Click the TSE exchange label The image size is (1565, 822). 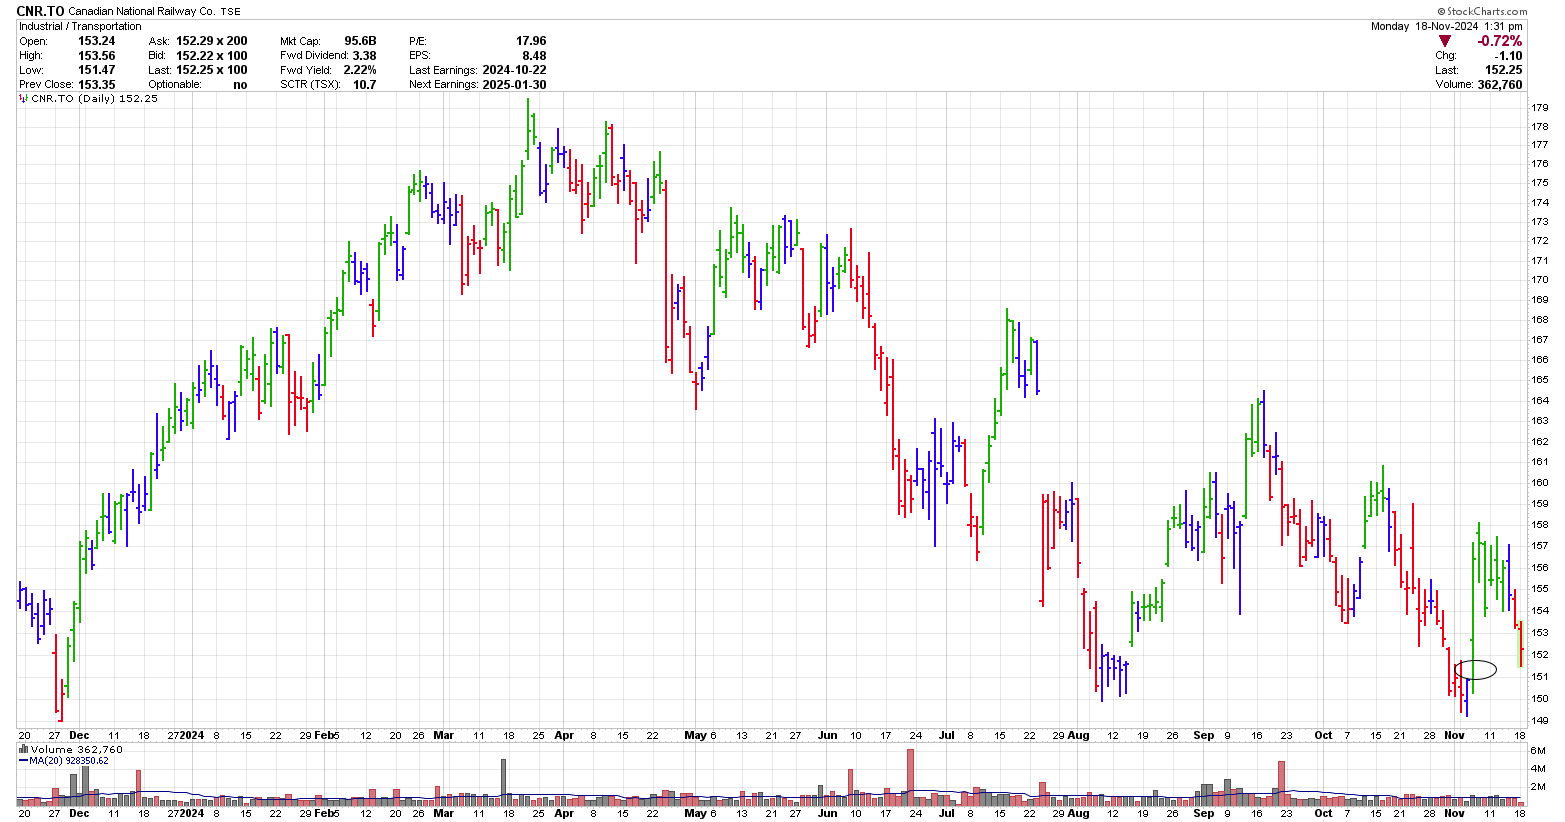coord(230,12)
